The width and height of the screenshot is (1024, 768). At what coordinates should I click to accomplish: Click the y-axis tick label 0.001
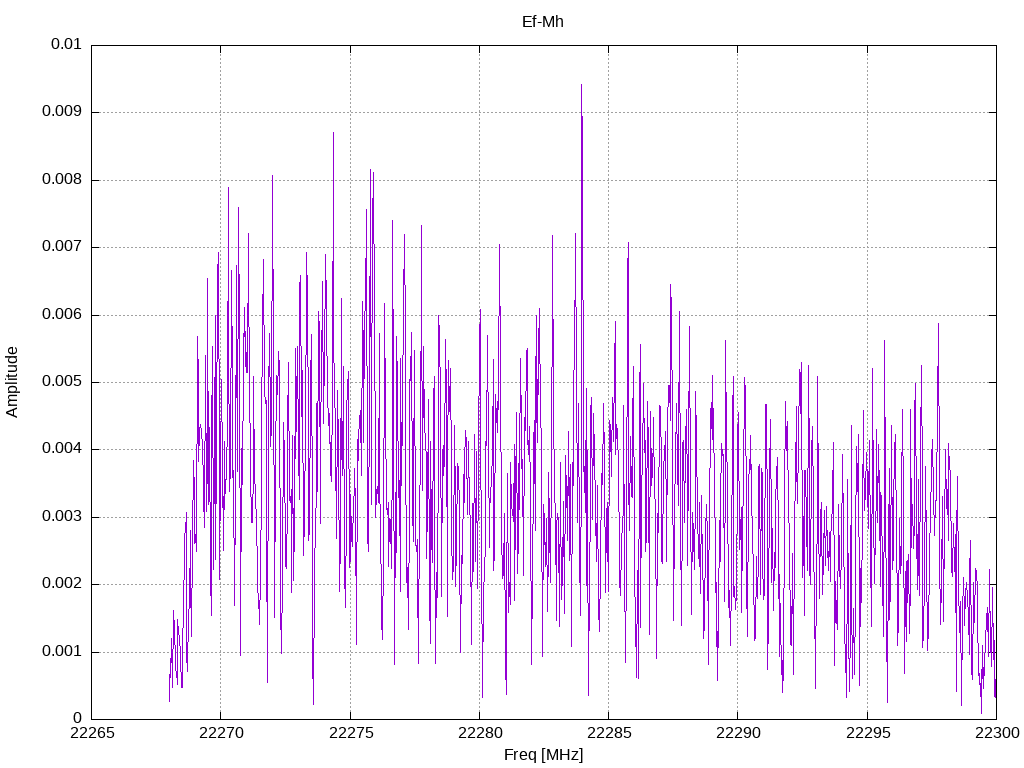(x=62, y=652)
